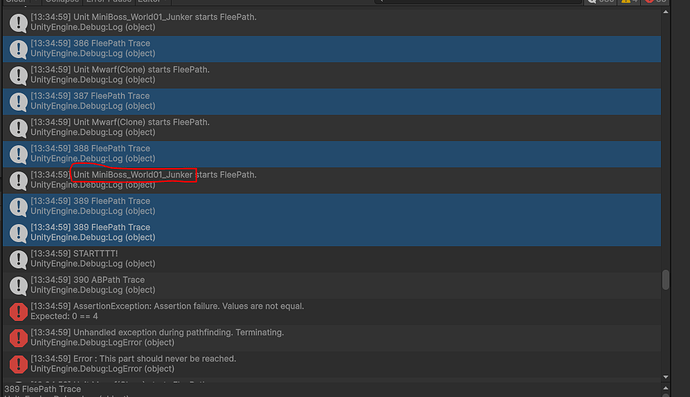Screen dimensions: 690x397
Task: Click the info icon of 386 FleePath Trace entry
Action: (18, 49)
